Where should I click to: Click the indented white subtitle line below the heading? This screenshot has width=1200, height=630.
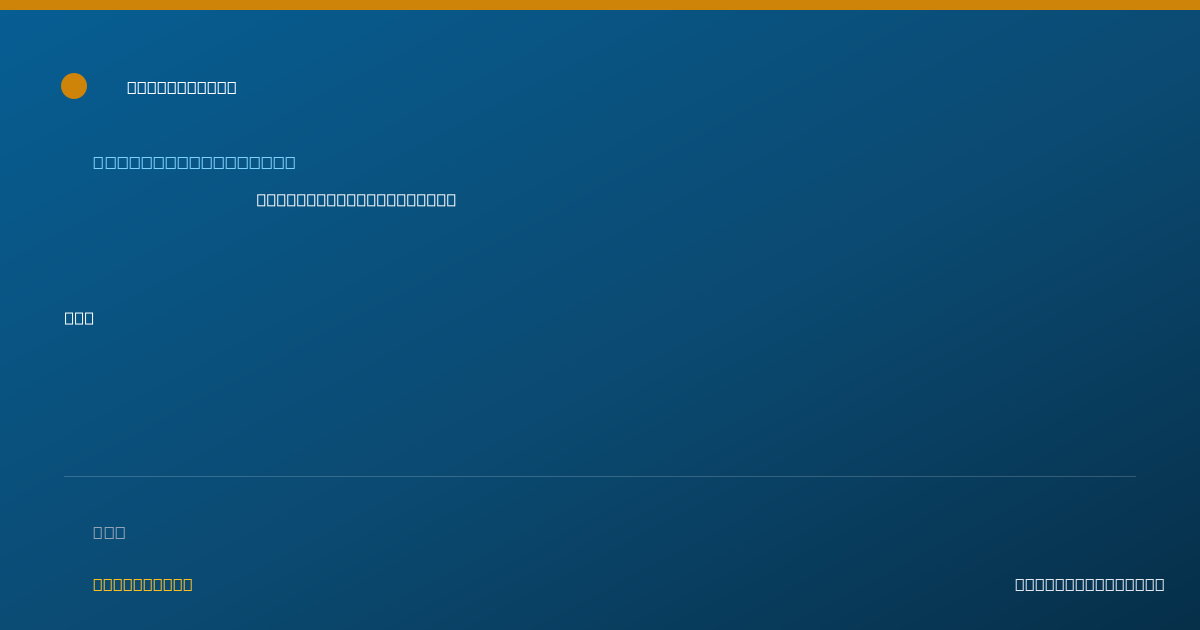tap(356, 199)
